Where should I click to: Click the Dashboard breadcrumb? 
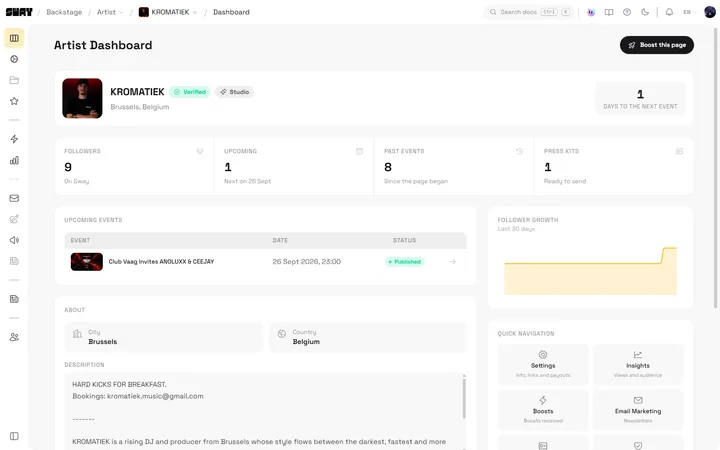point(231,12)
